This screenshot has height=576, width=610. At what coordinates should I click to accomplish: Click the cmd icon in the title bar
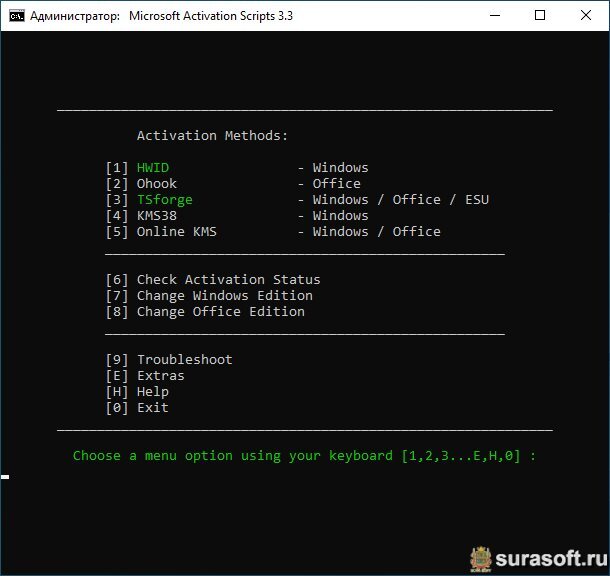pos(17,16)
